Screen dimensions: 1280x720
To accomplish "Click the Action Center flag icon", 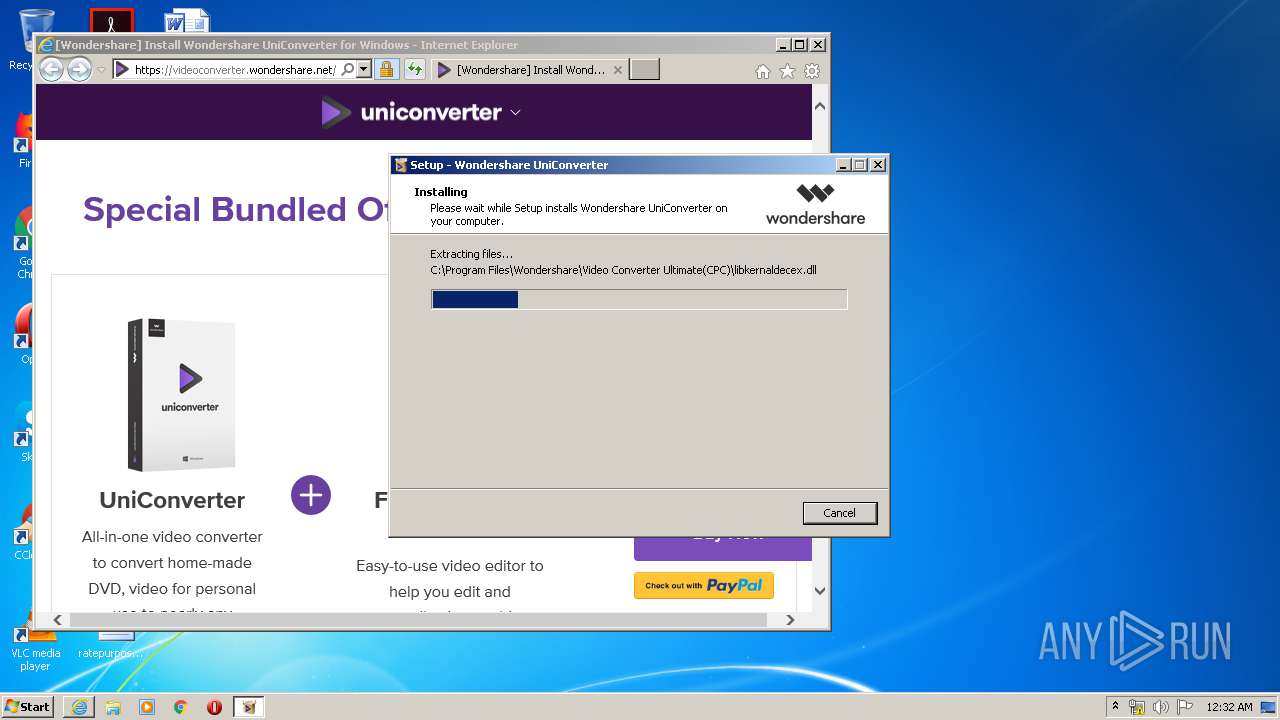I will [x=1185, y=707].
